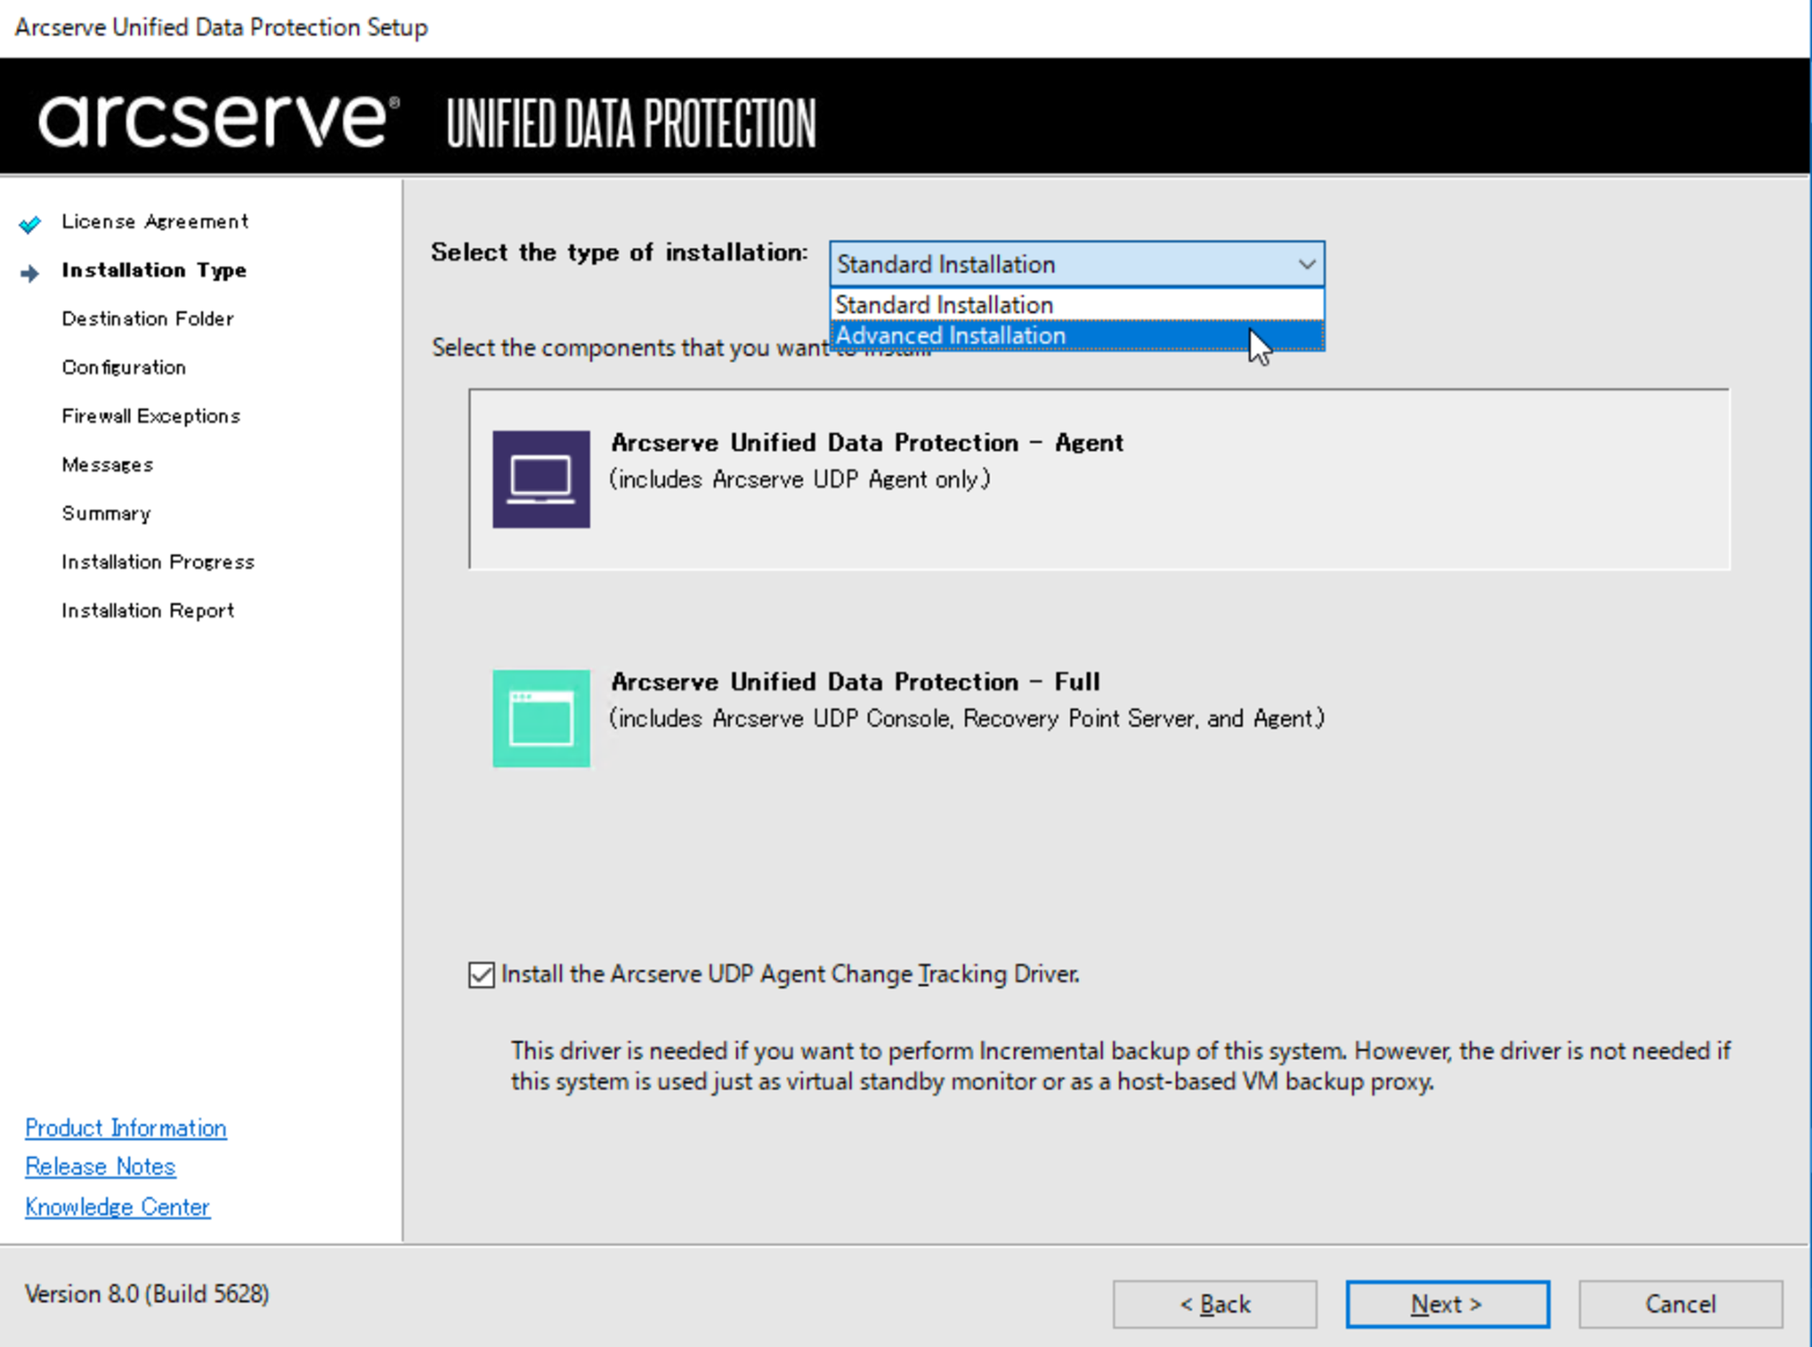Select the green window Full installation icon
The height and width of the screenshot is (1347, 1812).
click(x=541, y=718)
